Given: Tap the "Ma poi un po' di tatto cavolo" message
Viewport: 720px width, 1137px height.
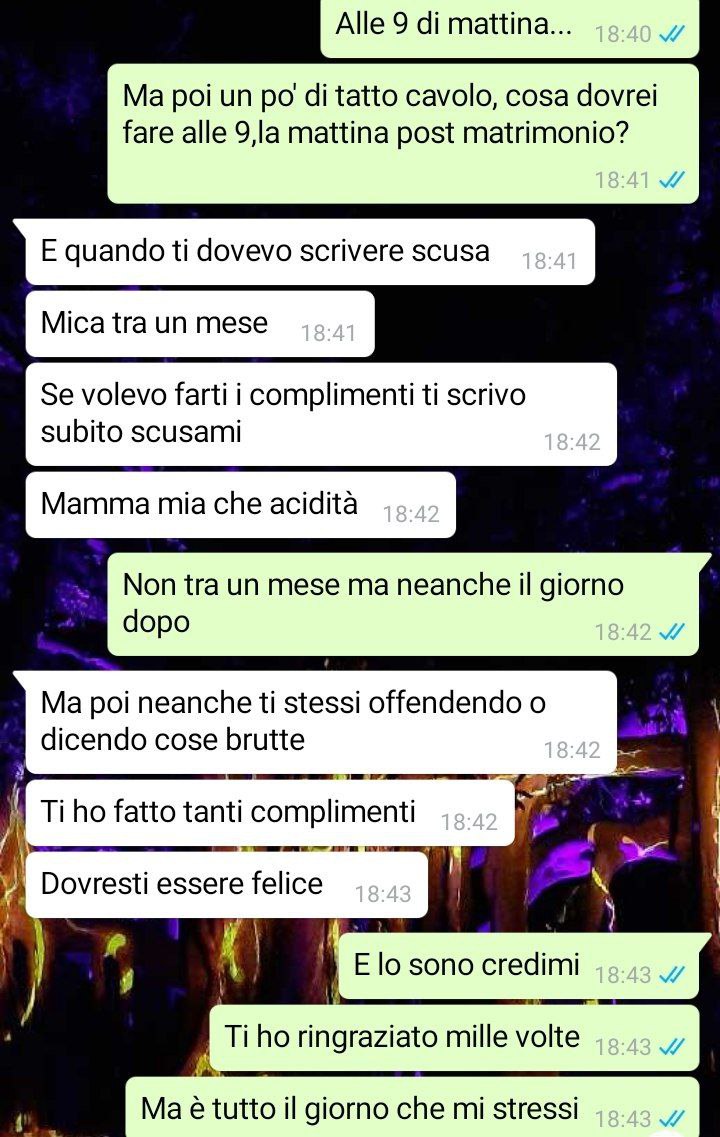Looking at the screenshot, I should coord(403,133).
